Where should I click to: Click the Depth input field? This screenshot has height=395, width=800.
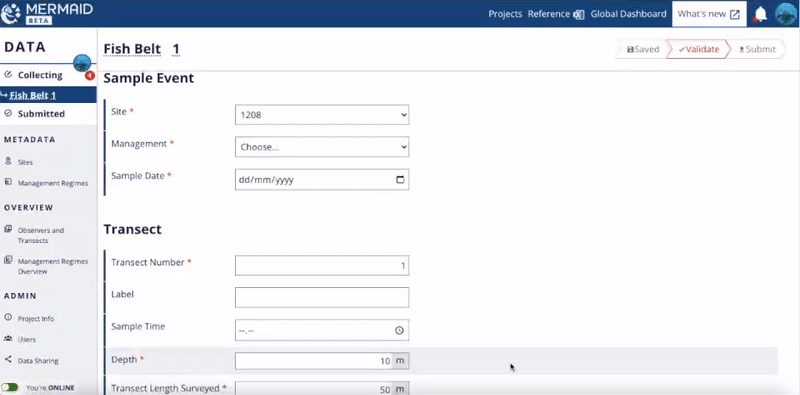click(314, 361)
